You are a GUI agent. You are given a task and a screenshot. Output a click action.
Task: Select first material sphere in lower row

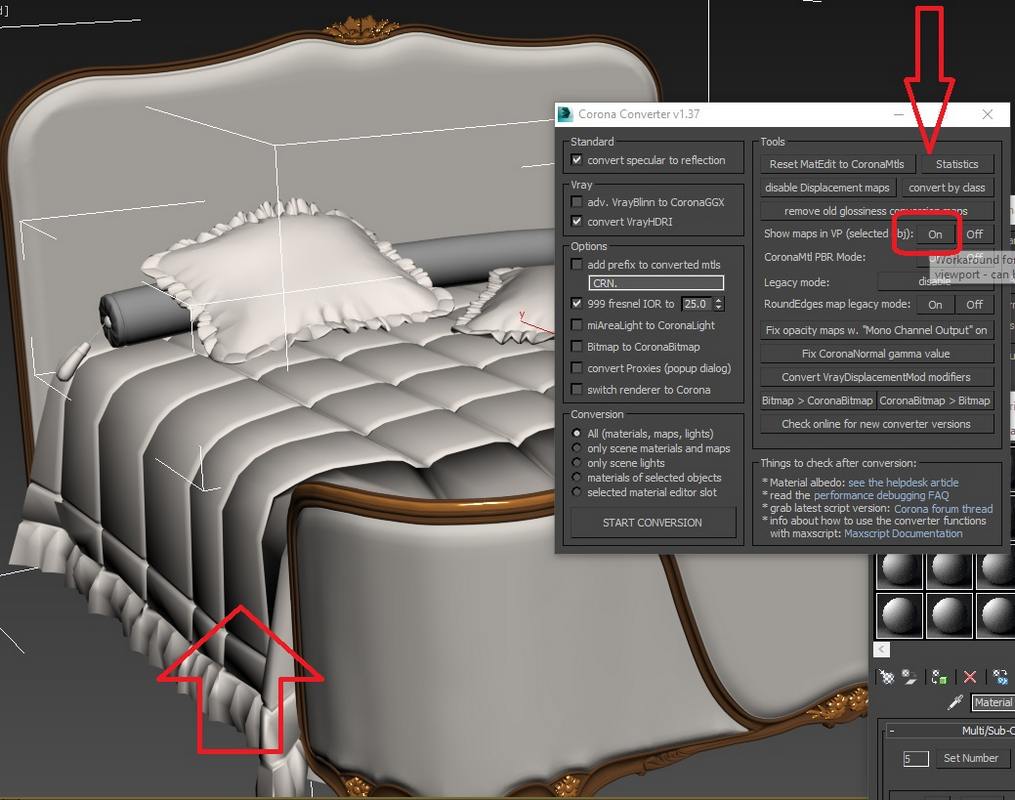tap(899, 615)
